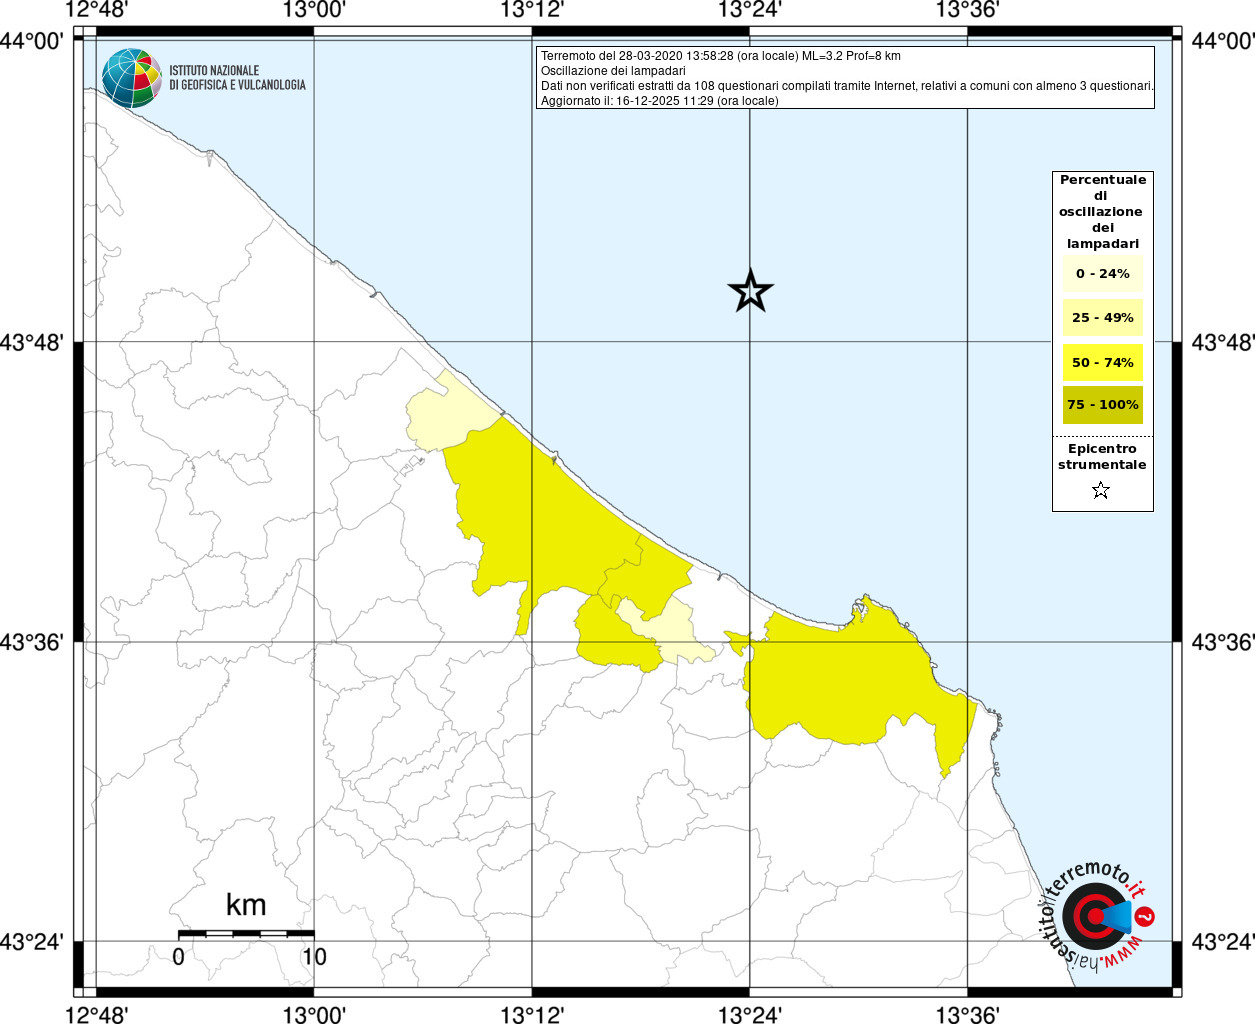Click the epicenter star in the sea
The width and height of the screenshot is (1255, 1024).
coord(750,291)
